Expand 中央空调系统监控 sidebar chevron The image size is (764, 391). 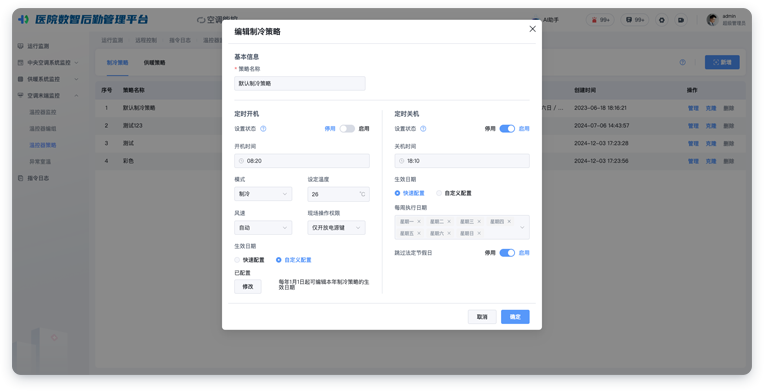76,62
